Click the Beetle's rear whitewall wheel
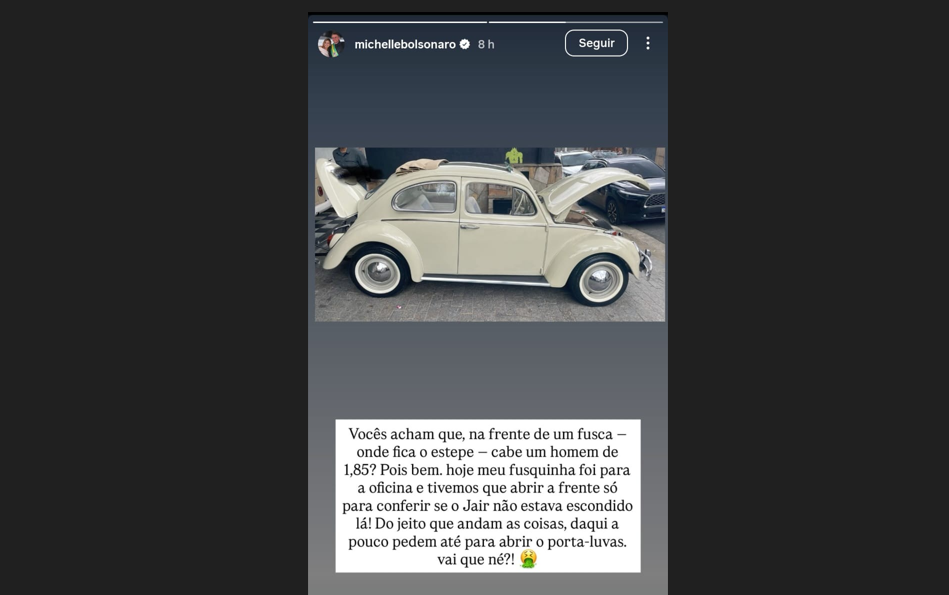Viewport: 949px width, 595px height. click(379, 272)
